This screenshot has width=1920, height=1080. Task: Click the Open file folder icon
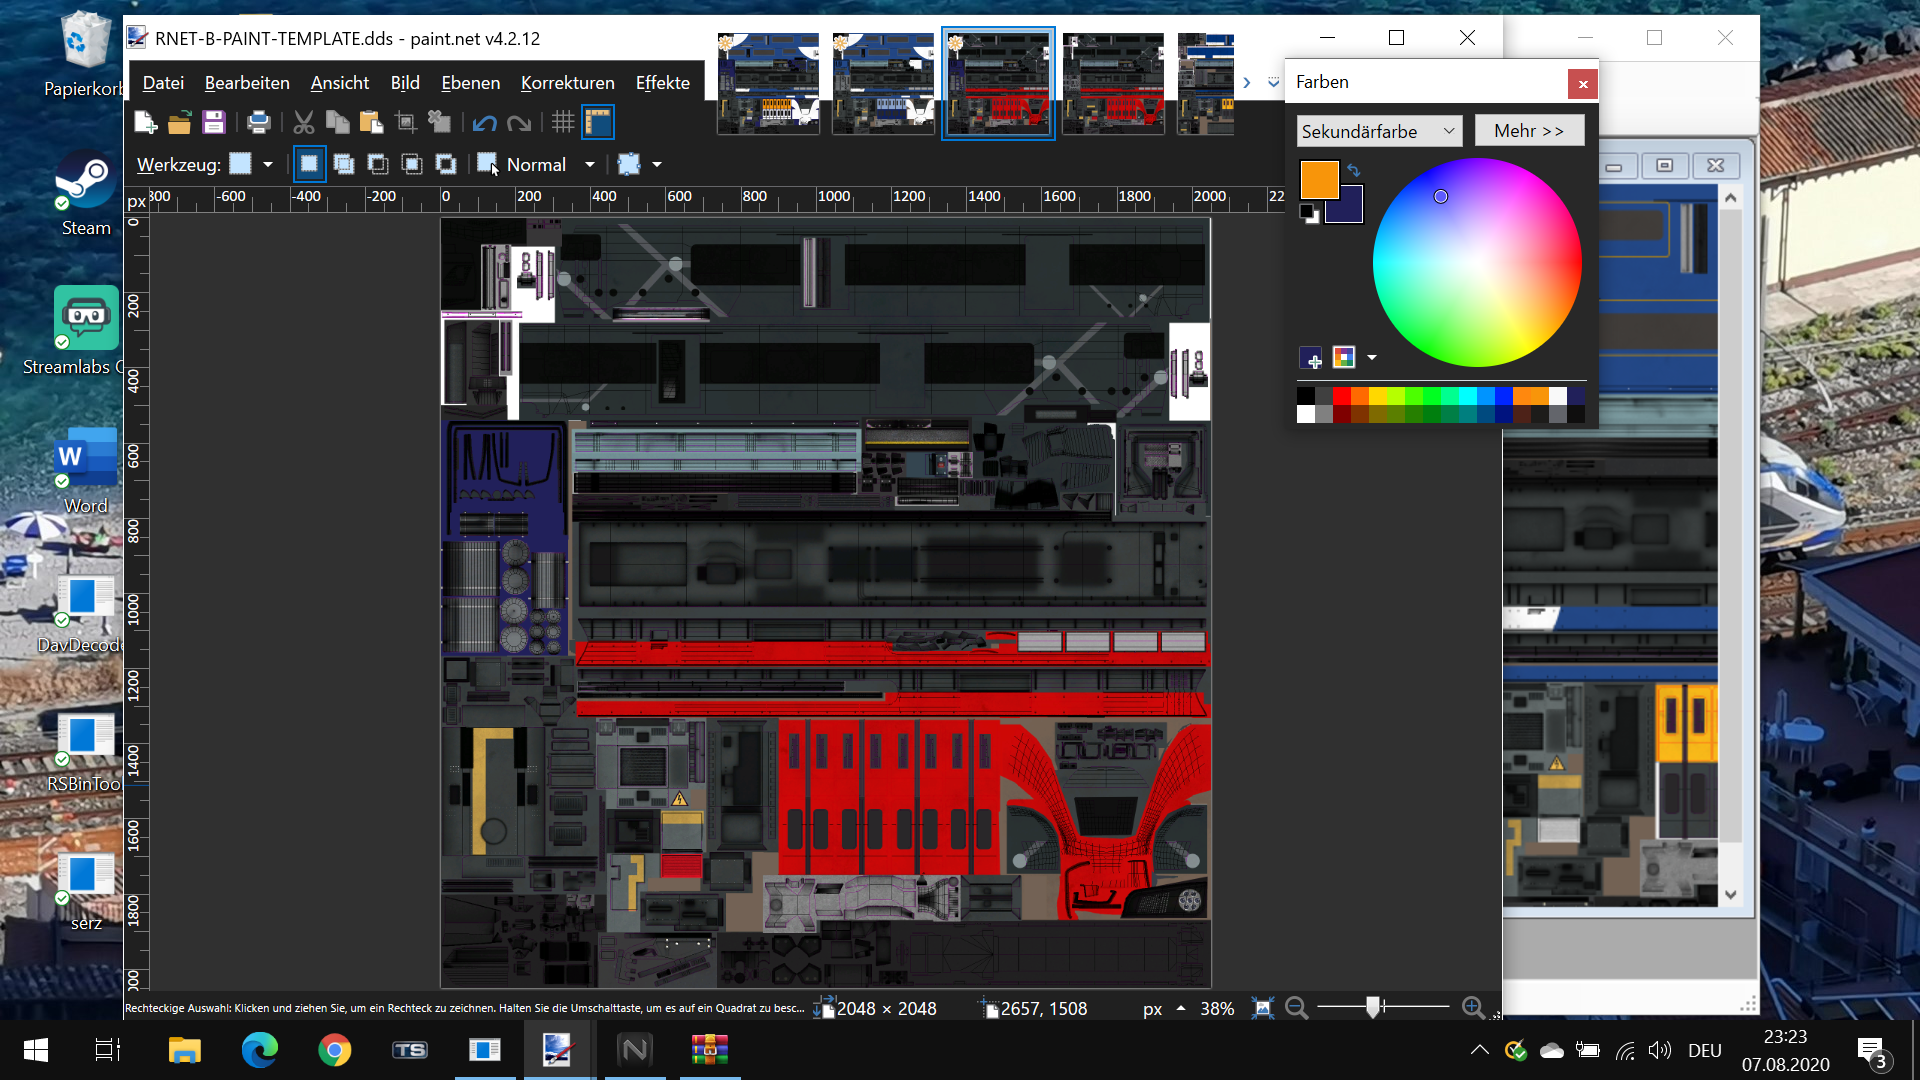coord(180,123)
